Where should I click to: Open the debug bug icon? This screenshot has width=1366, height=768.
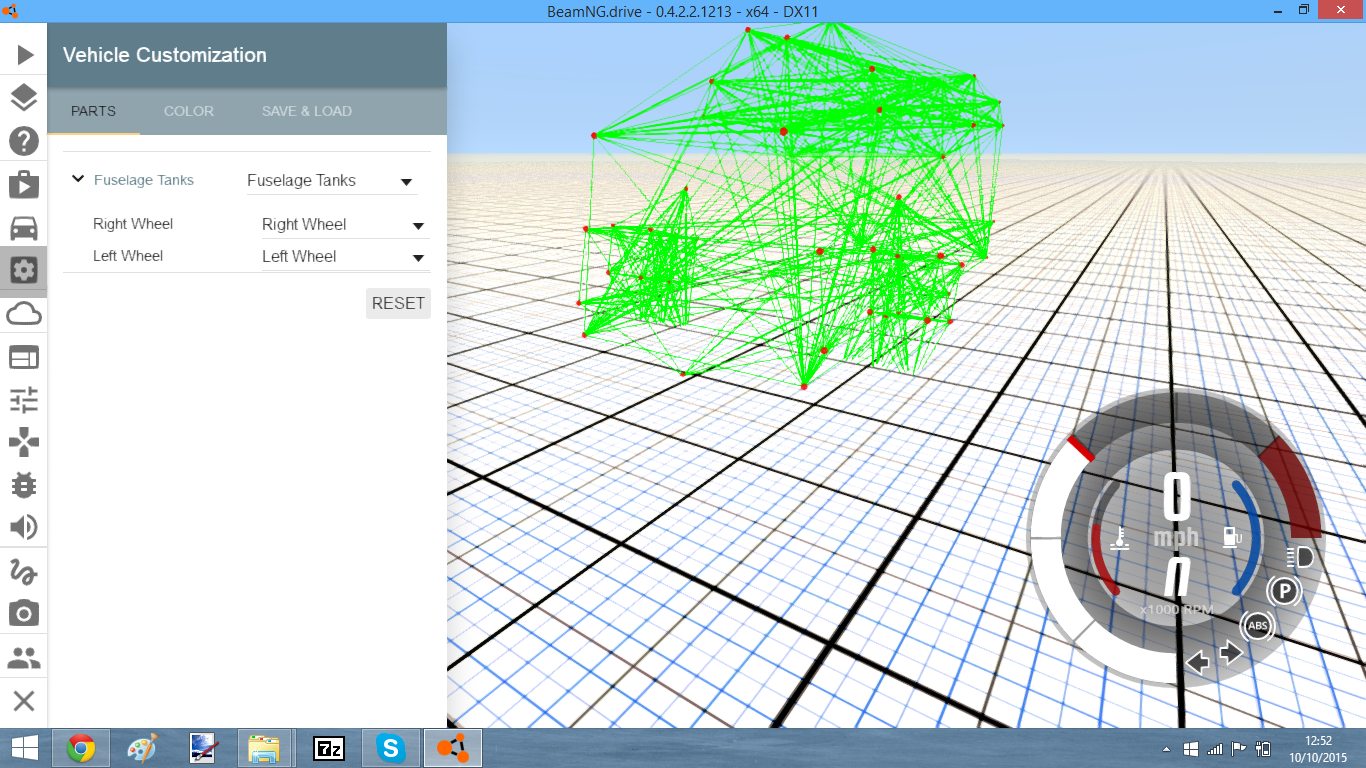(24, 485)
